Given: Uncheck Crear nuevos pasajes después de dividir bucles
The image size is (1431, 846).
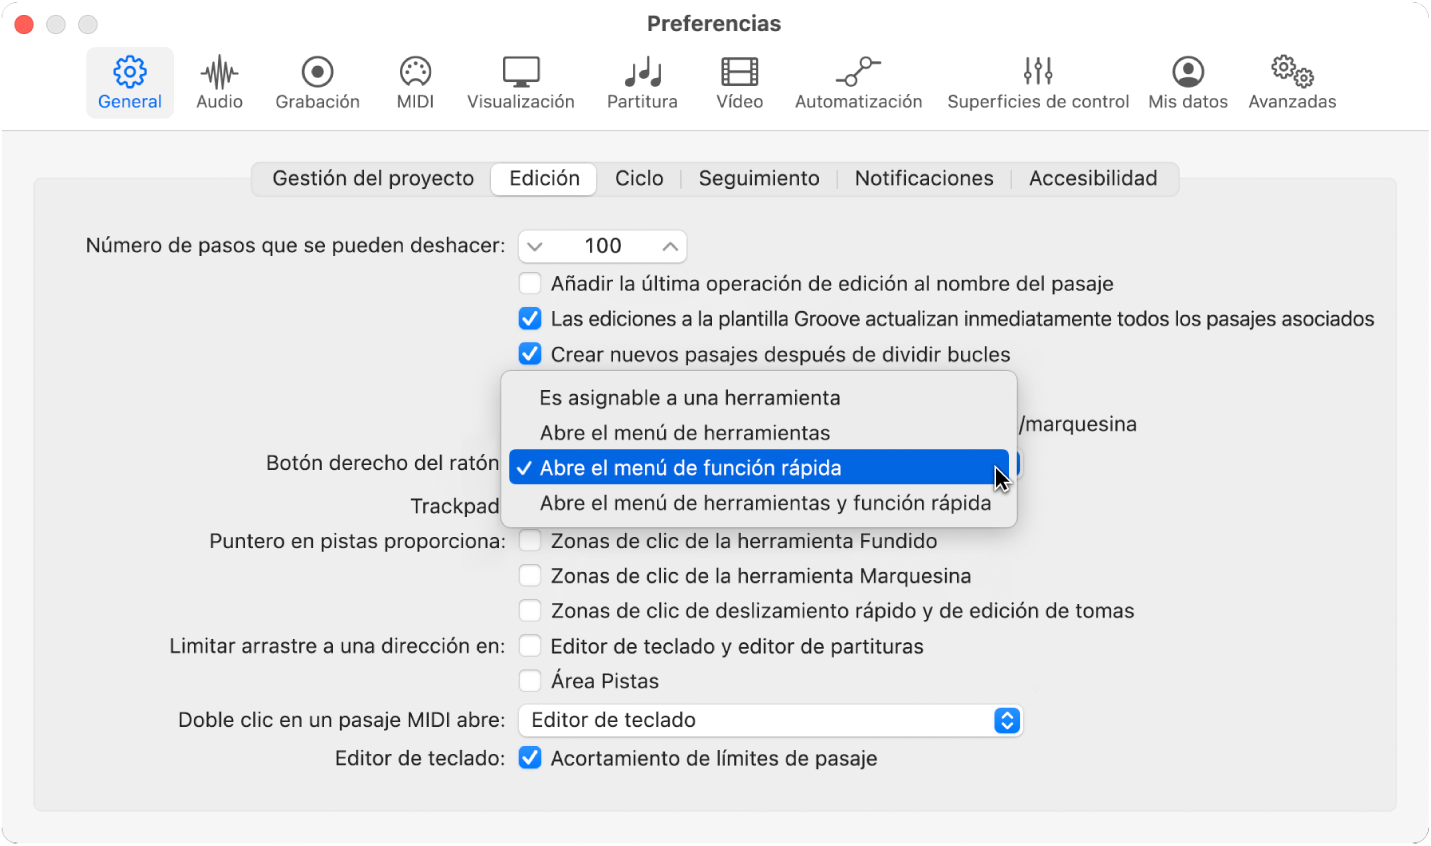Looking at the screenshot, I should pos(530,354).
